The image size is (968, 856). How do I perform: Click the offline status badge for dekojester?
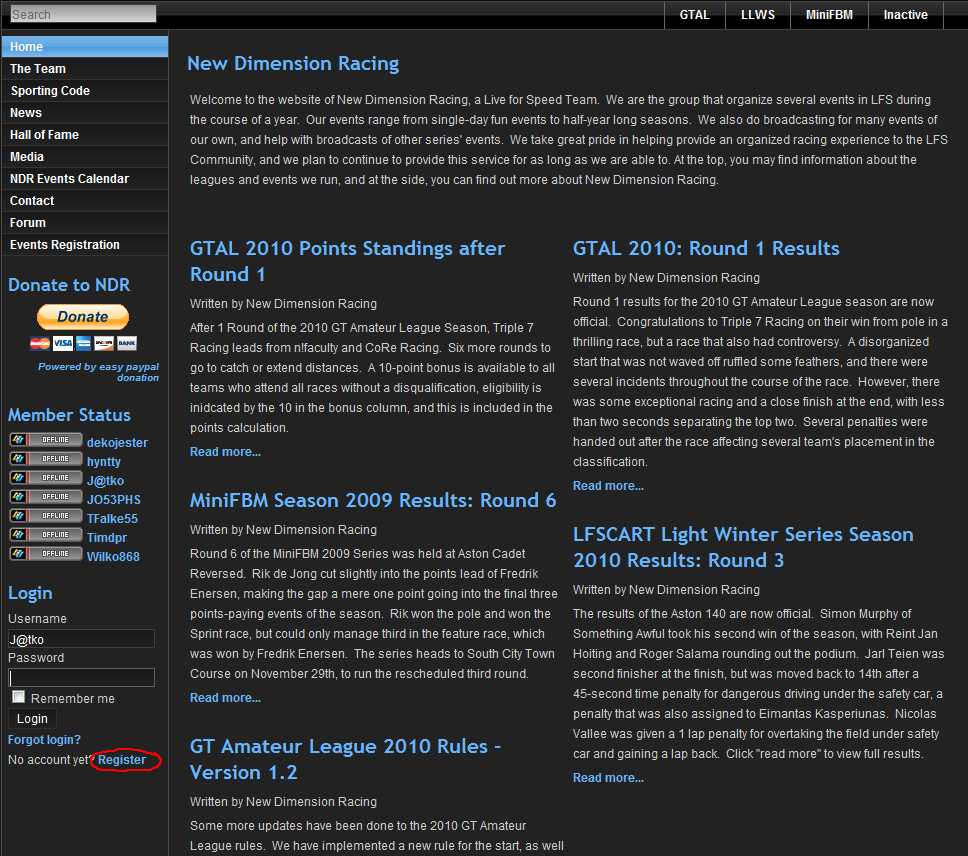[46, 440]
